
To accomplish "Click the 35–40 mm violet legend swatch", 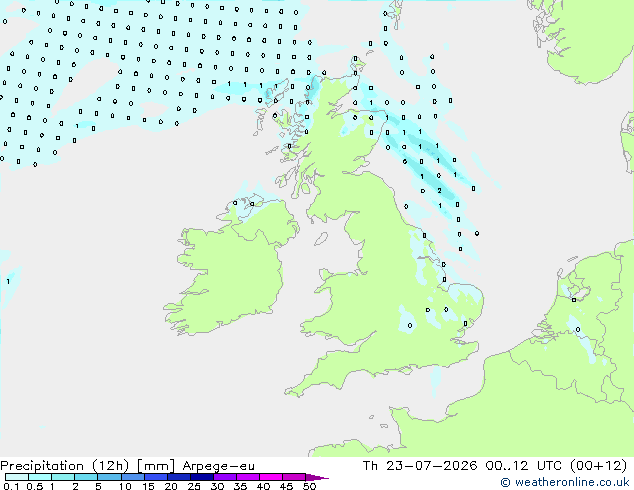I will (248, 477).
